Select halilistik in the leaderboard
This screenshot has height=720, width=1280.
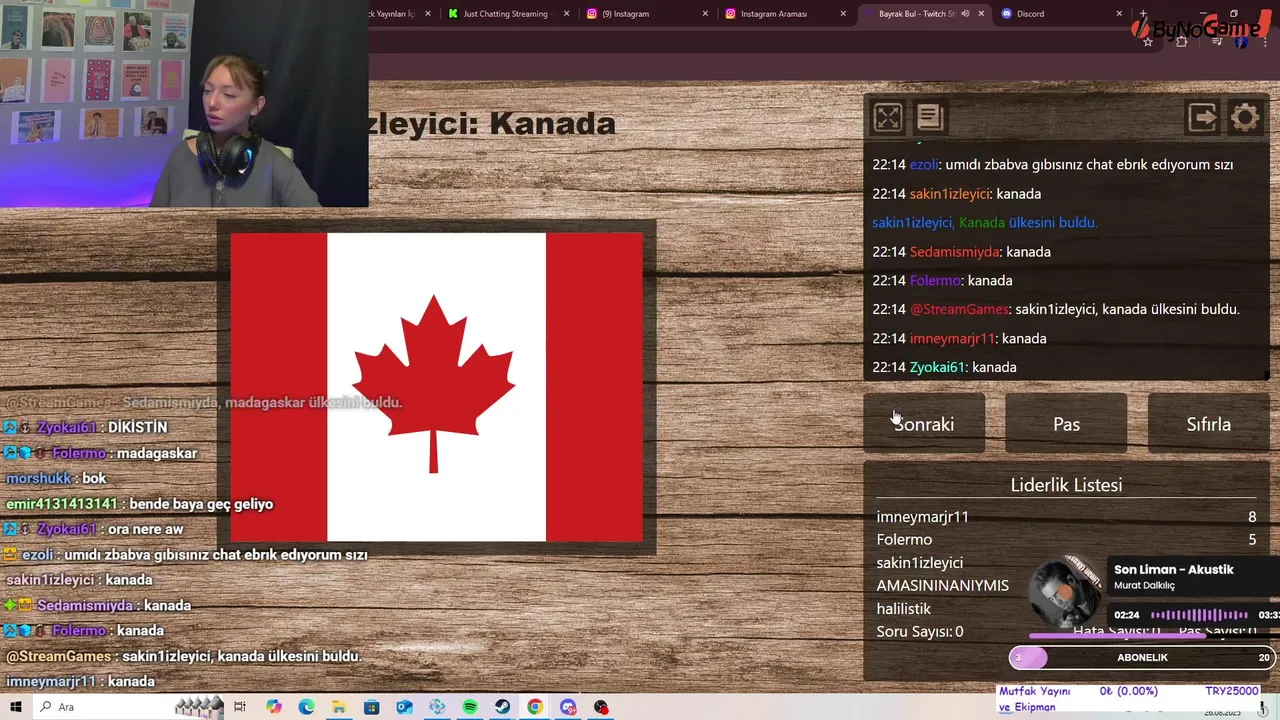tap(903, 609)
